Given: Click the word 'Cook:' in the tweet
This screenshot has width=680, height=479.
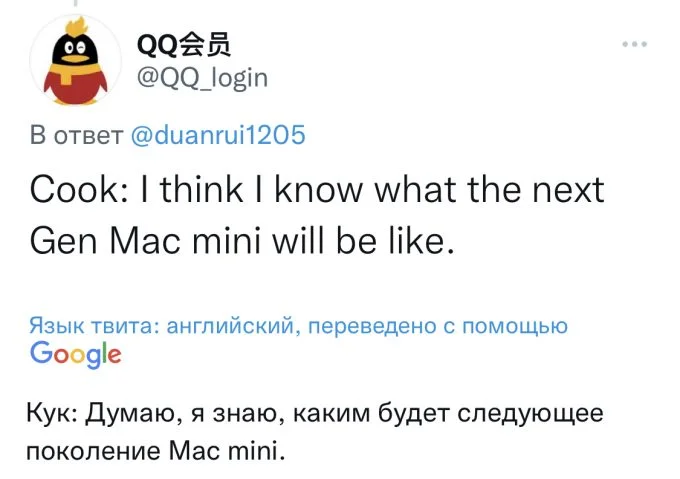Looking at the screenshot, I should click(79, 190).
